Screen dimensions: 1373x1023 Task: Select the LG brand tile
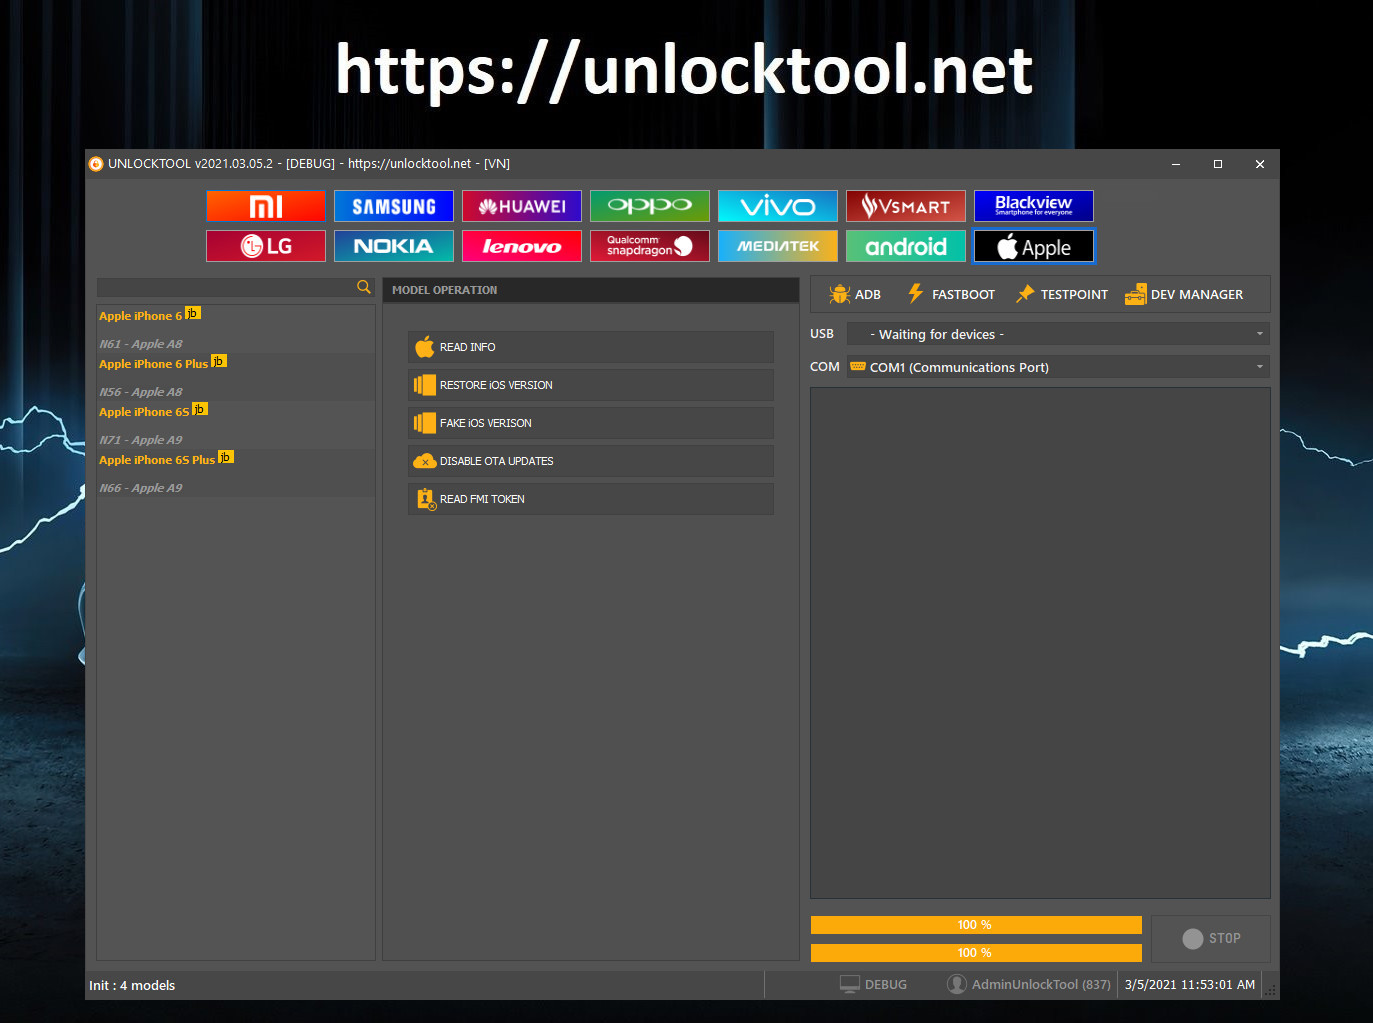coord(266,246)
